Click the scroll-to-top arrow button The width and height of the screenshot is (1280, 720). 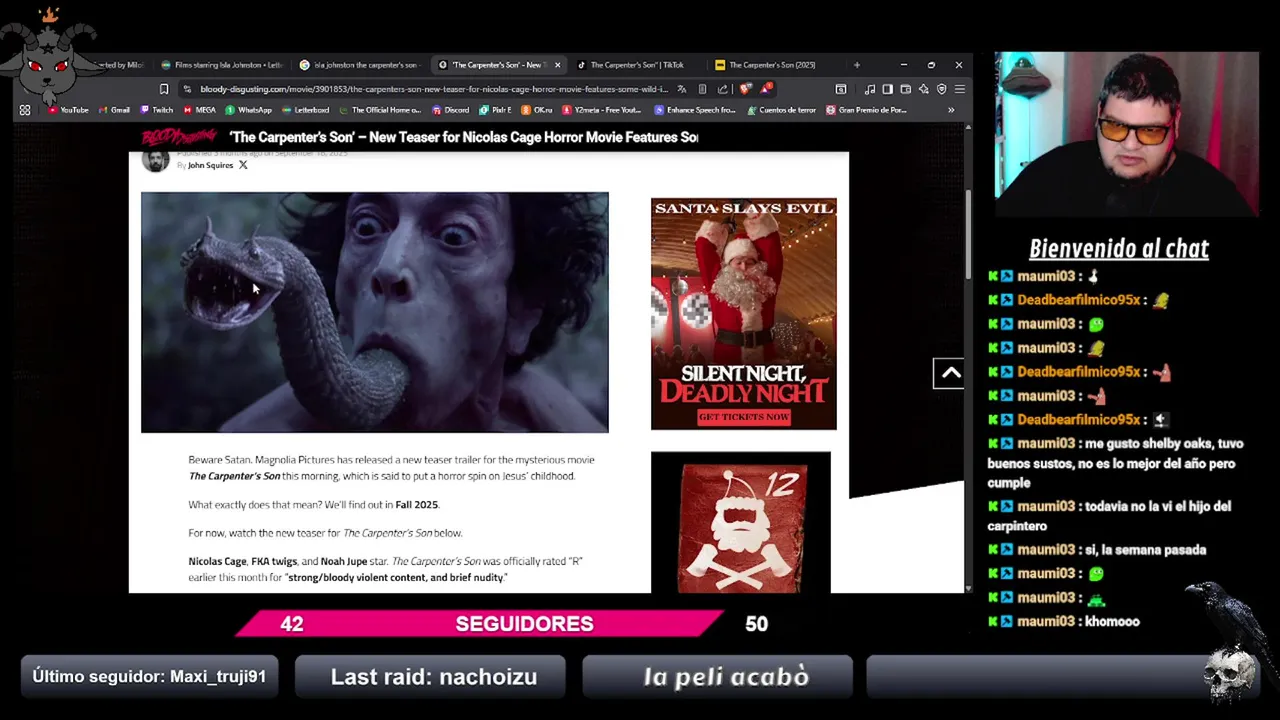[949, 373]
